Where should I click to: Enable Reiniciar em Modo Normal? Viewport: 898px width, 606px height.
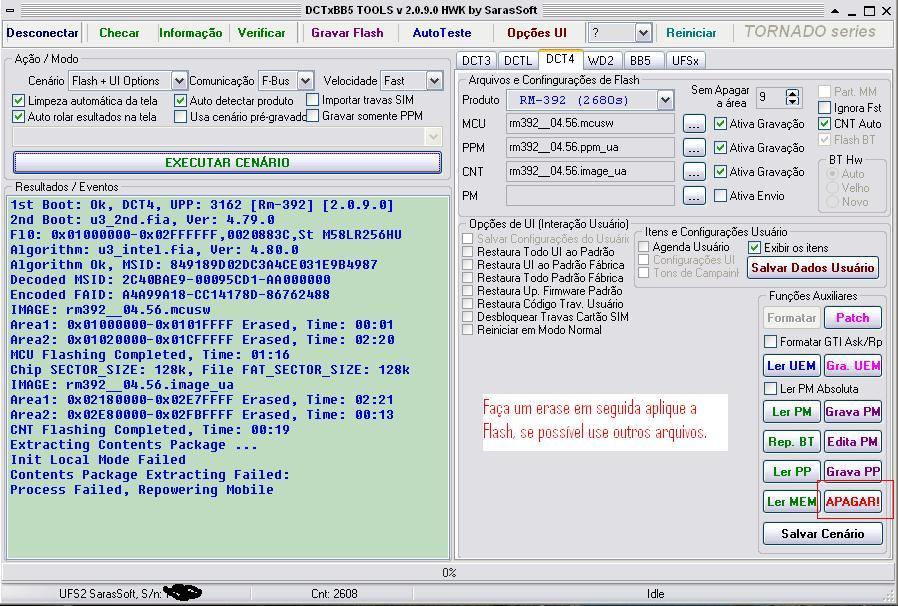(x=468, y=330)
